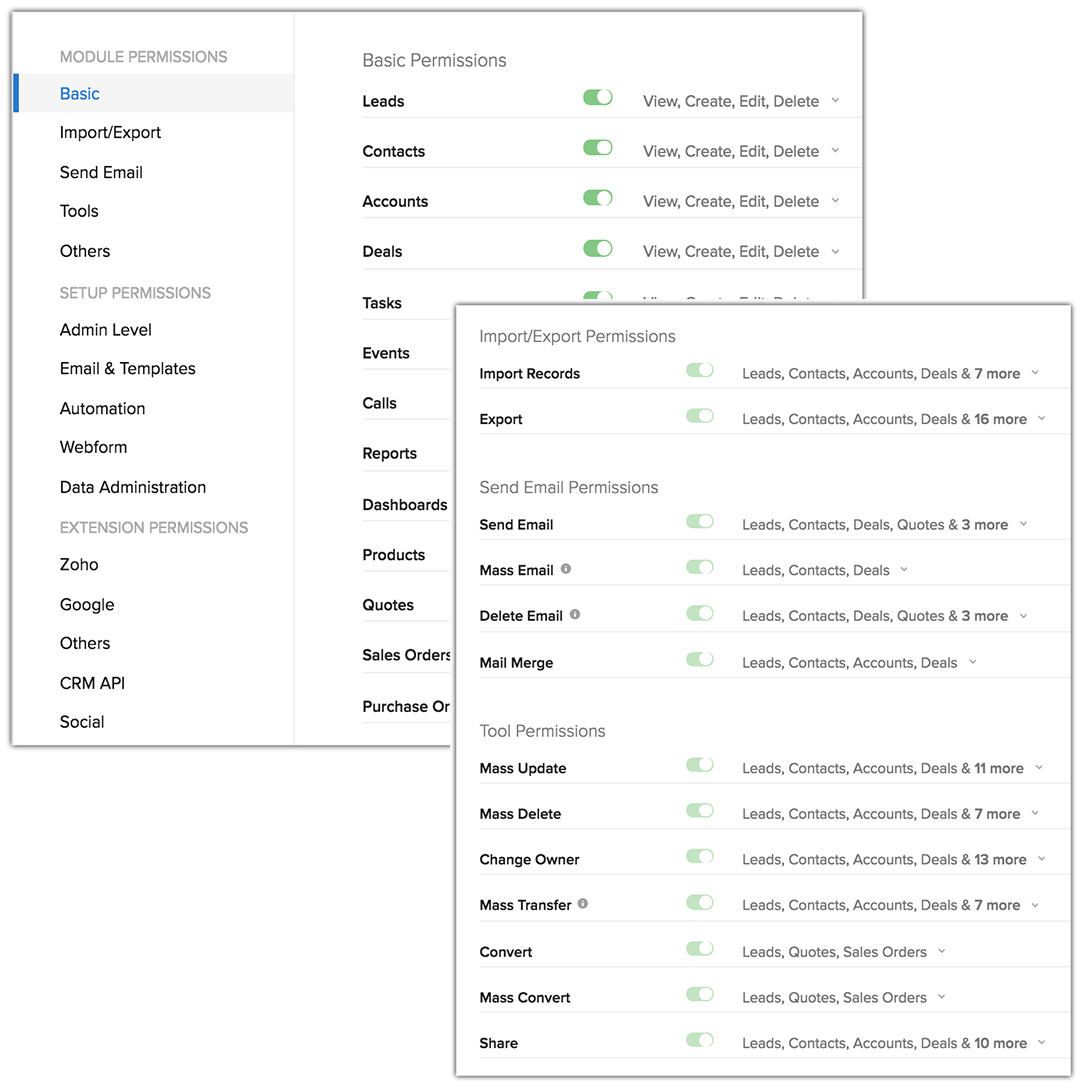Click info icon next to Mass Transfer
Viewport: 1083px width, 1089px height.
pyautogui.click(x=583, y=904)
